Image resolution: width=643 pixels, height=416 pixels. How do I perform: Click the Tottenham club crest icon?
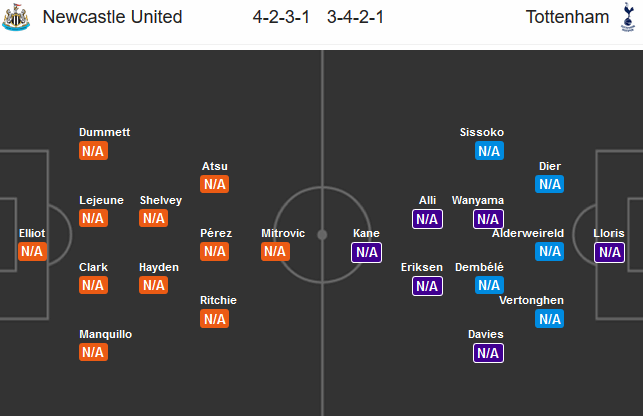point(626,18)
